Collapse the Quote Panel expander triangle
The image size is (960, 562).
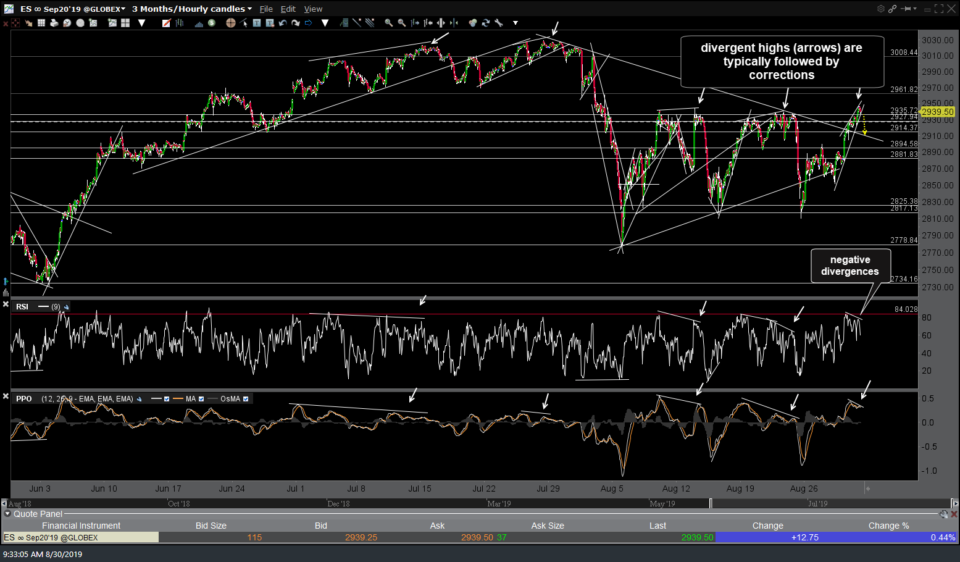coord(7,514)
